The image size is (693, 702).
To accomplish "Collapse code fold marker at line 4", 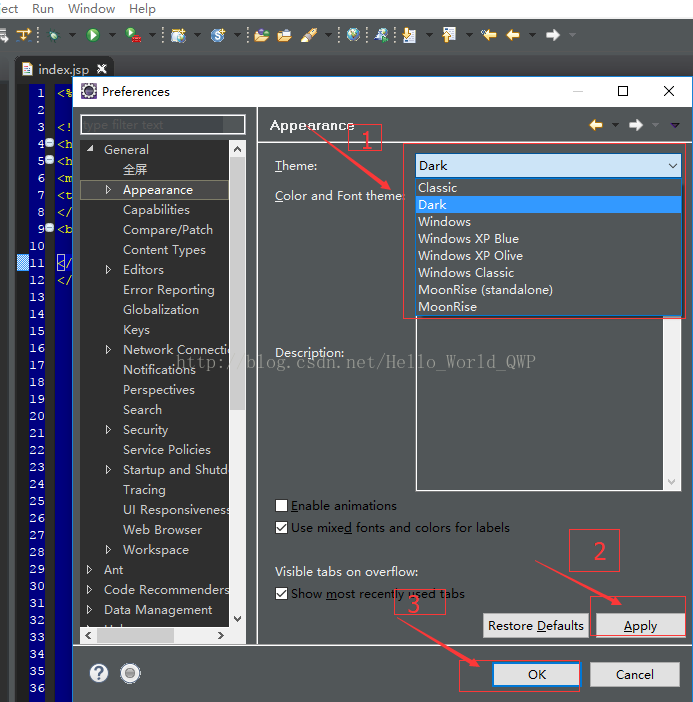I will click(50, 143).
